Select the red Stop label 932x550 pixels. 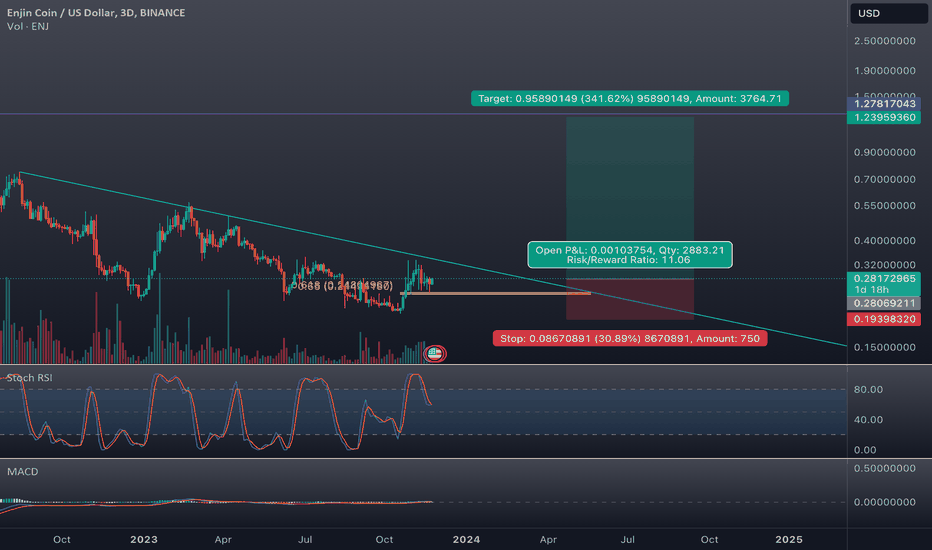tap(630, 338)
